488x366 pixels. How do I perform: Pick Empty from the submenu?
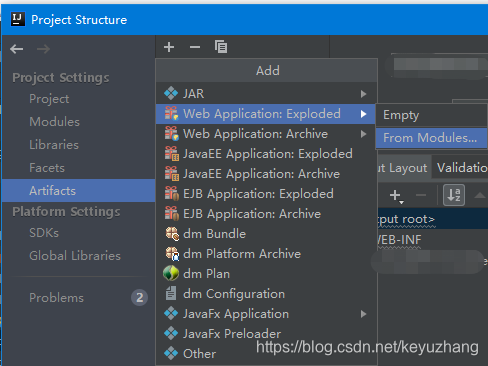click(431, 115)
